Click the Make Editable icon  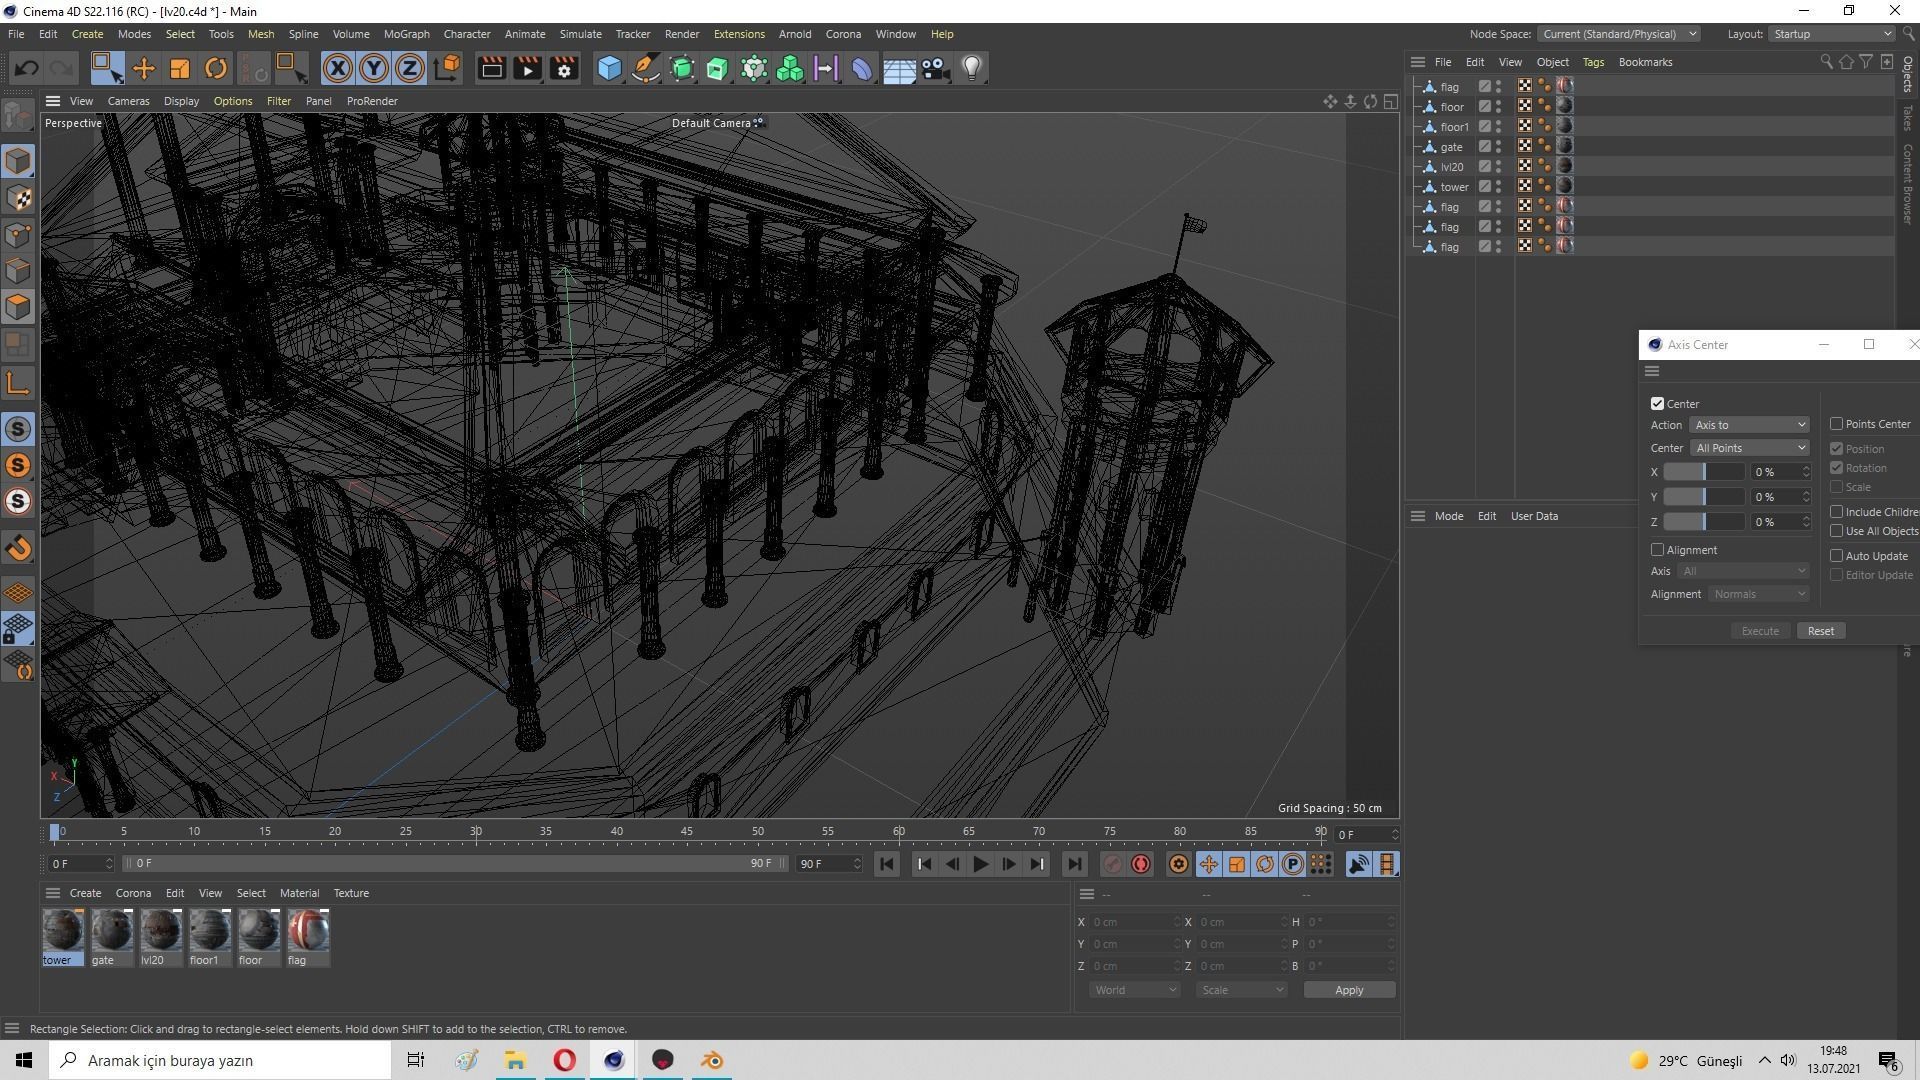tap(18, 118)
